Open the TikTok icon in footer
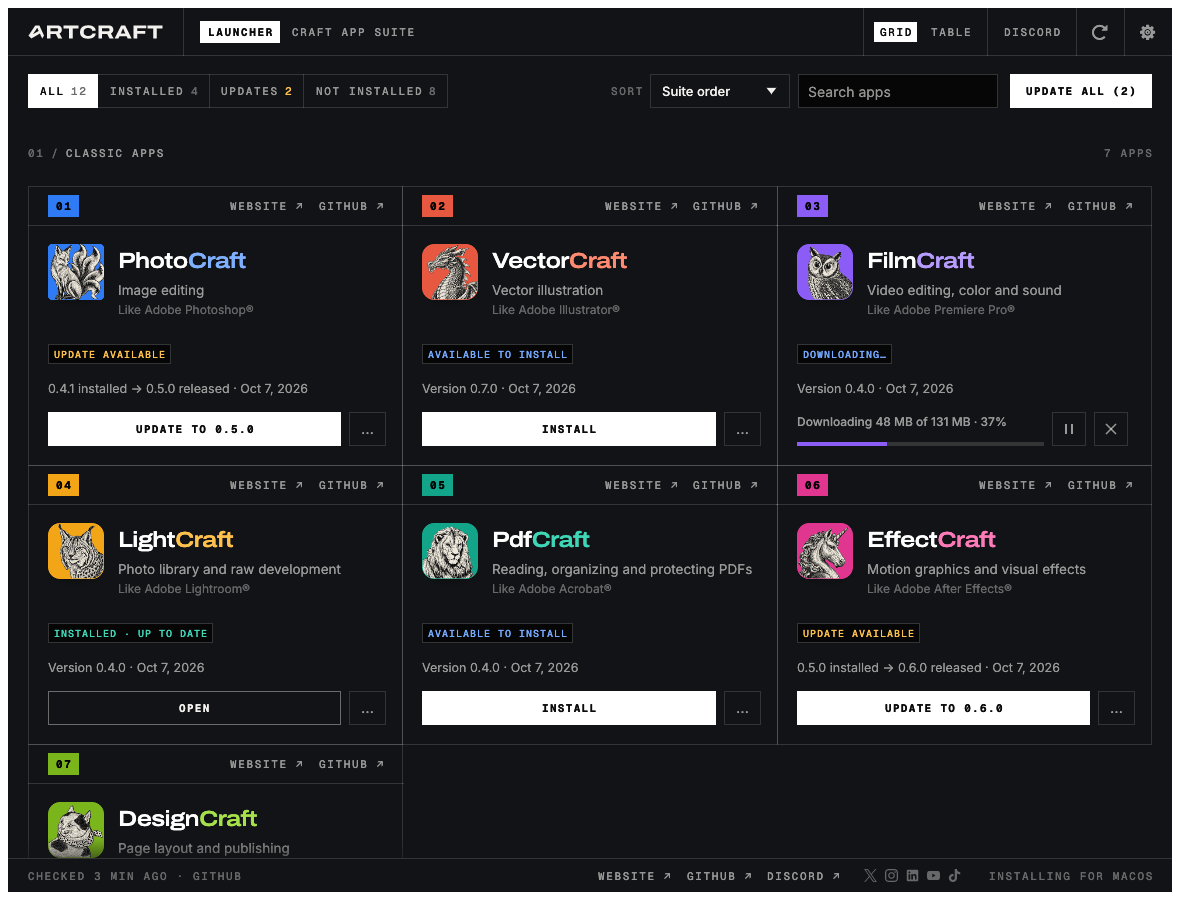This screenshot has height=900, width=1180. [954, 875]
